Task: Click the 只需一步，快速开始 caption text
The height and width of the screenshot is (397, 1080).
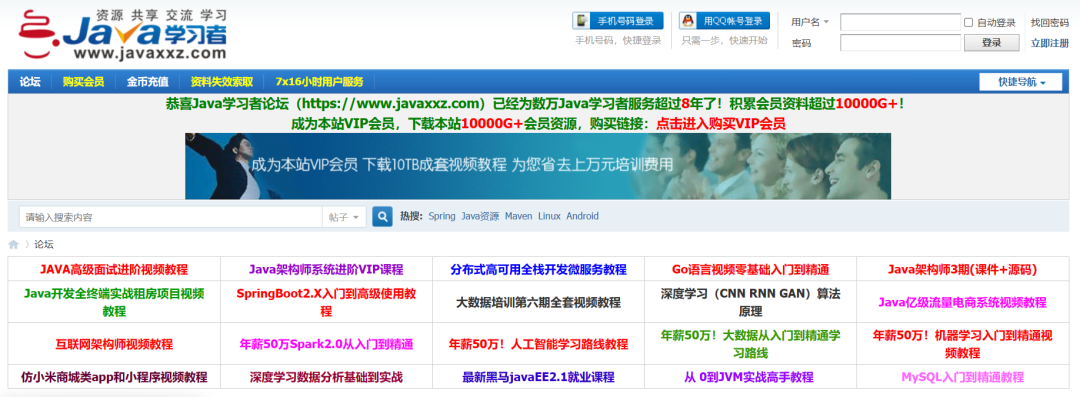Action: tap(724, 41)
